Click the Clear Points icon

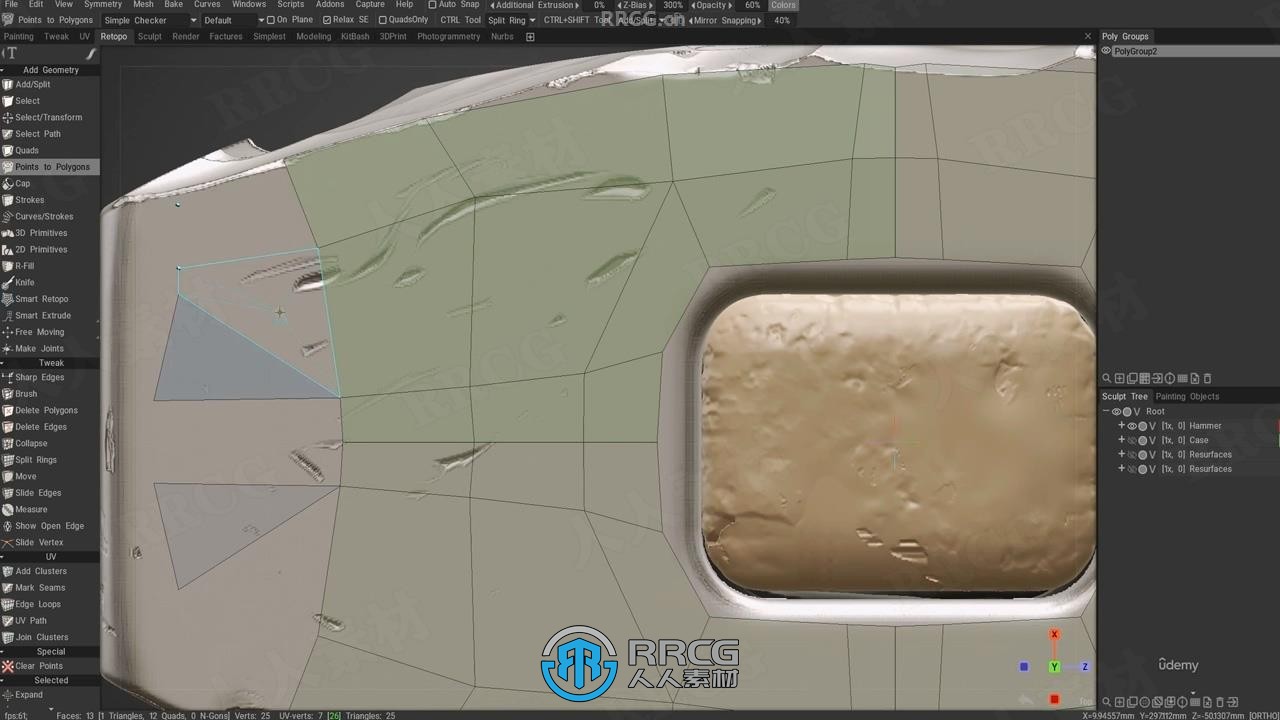pos(7,666)
